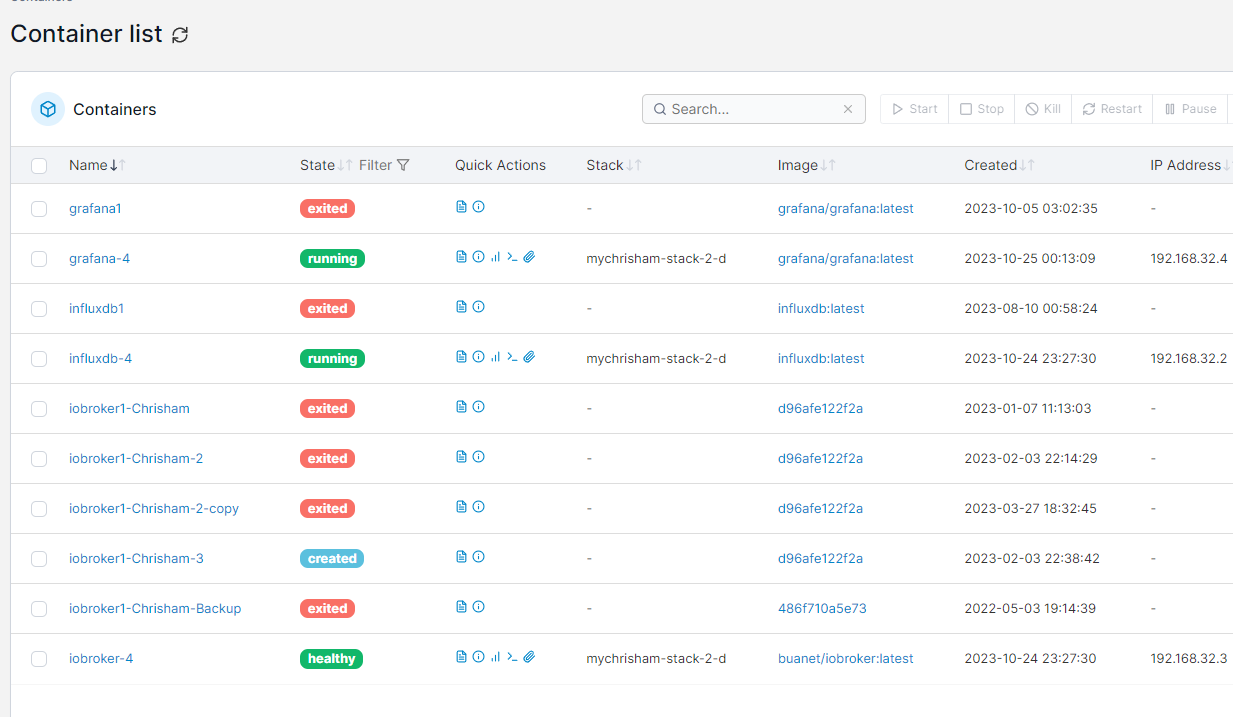View stats for the grafana-4 container

(495, 257)
